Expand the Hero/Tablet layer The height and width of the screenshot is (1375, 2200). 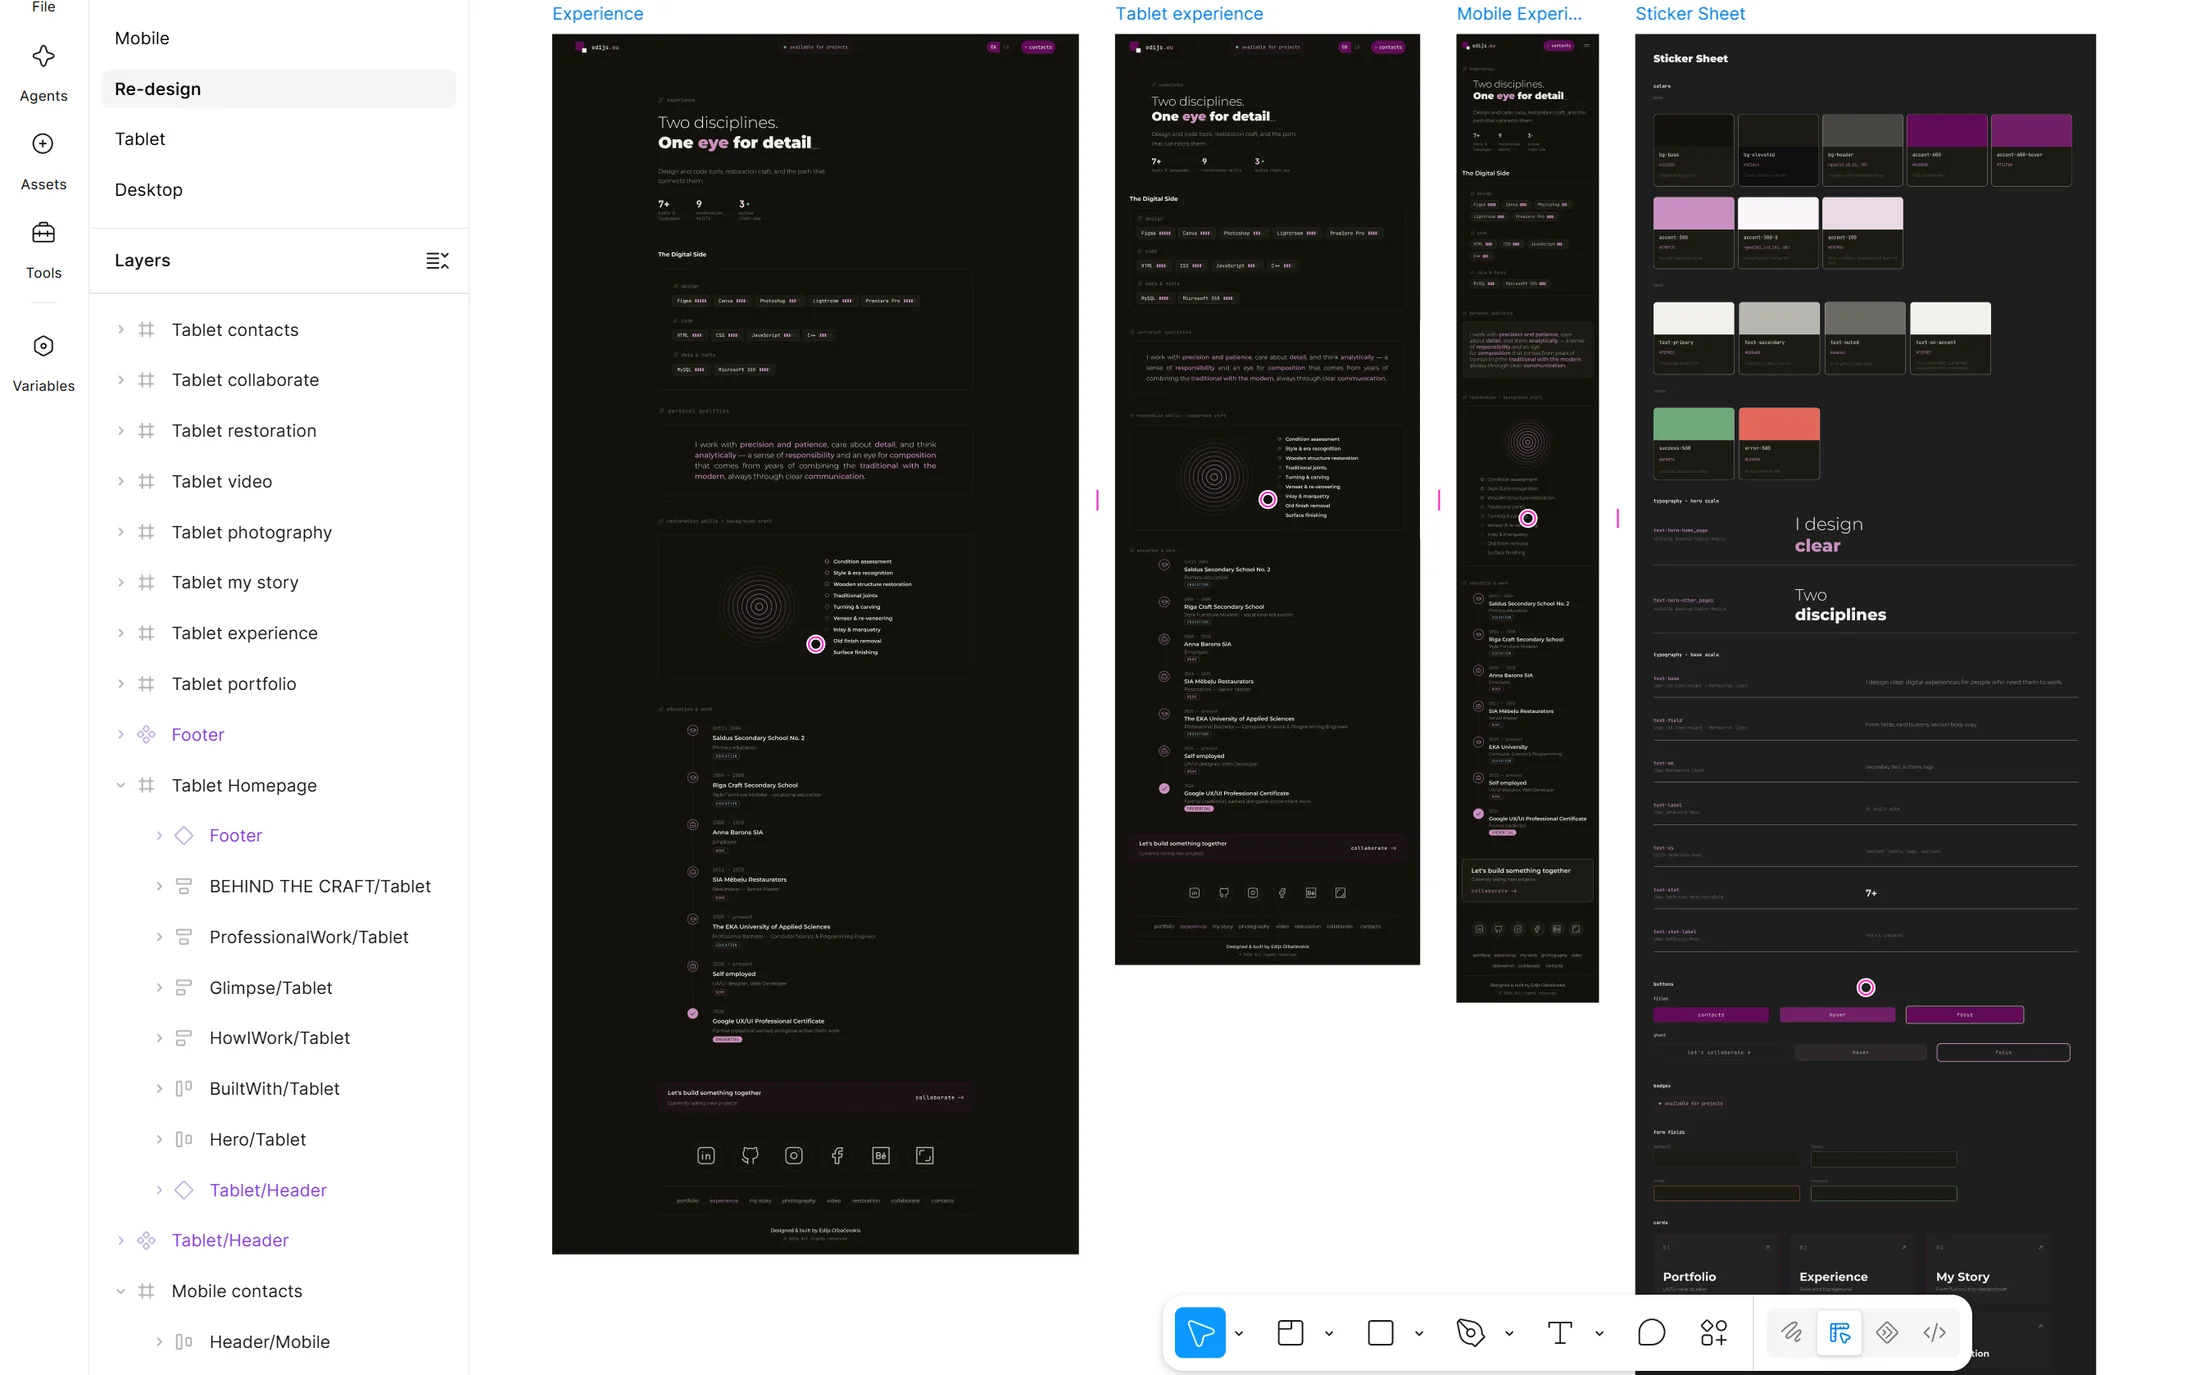(159, 1139)
